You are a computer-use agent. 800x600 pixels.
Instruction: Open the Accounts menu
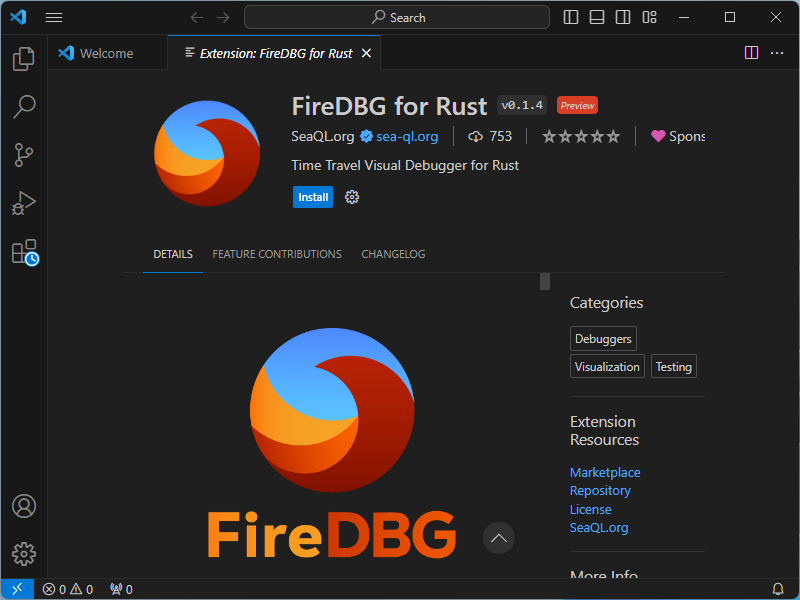23,506
